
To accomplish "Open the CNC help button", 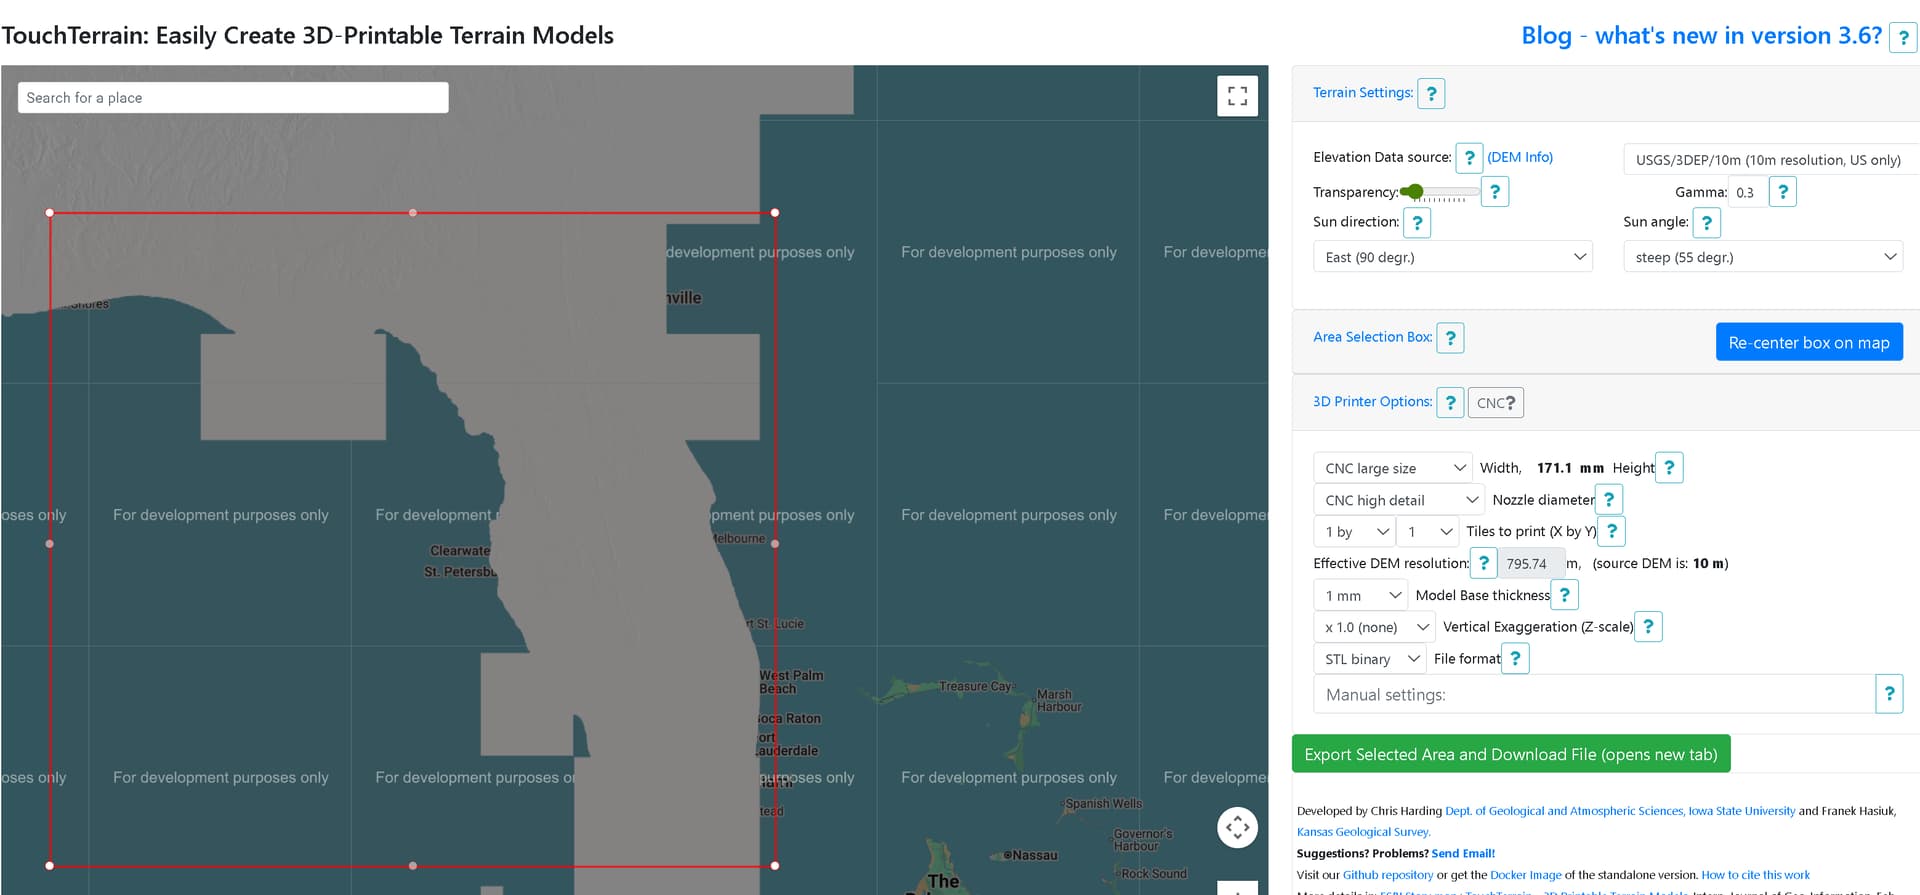I will [x=1496, y=403].
